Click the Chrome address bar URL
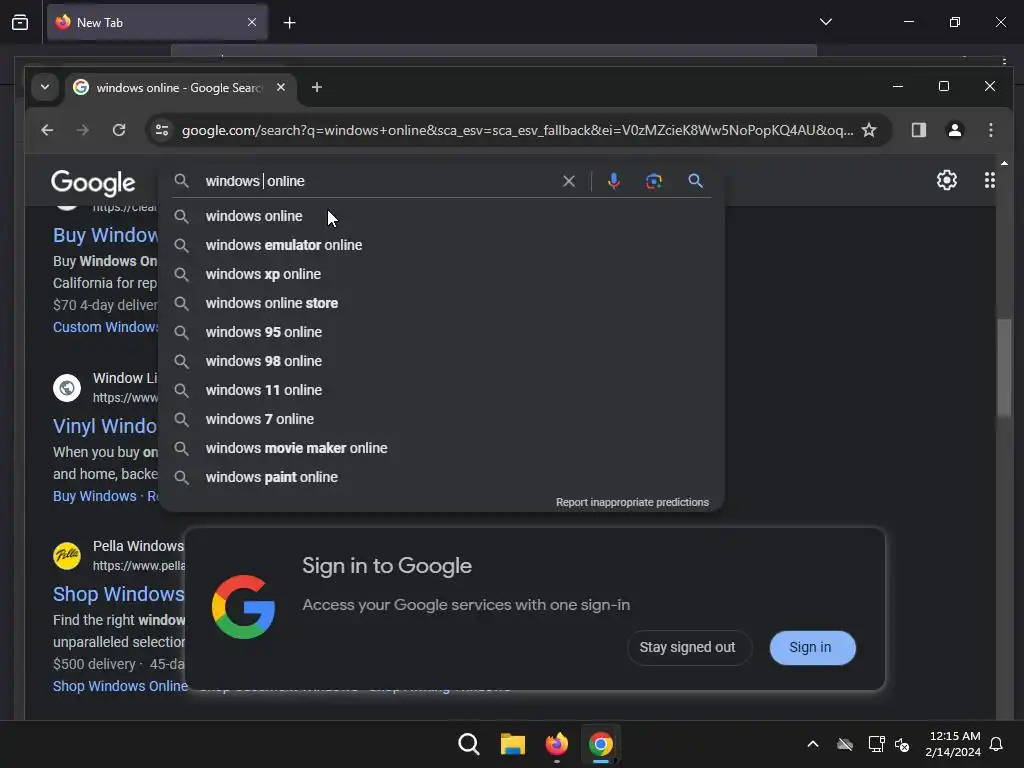This screenshot has height=768, width=1024. (x=517, y=130)
